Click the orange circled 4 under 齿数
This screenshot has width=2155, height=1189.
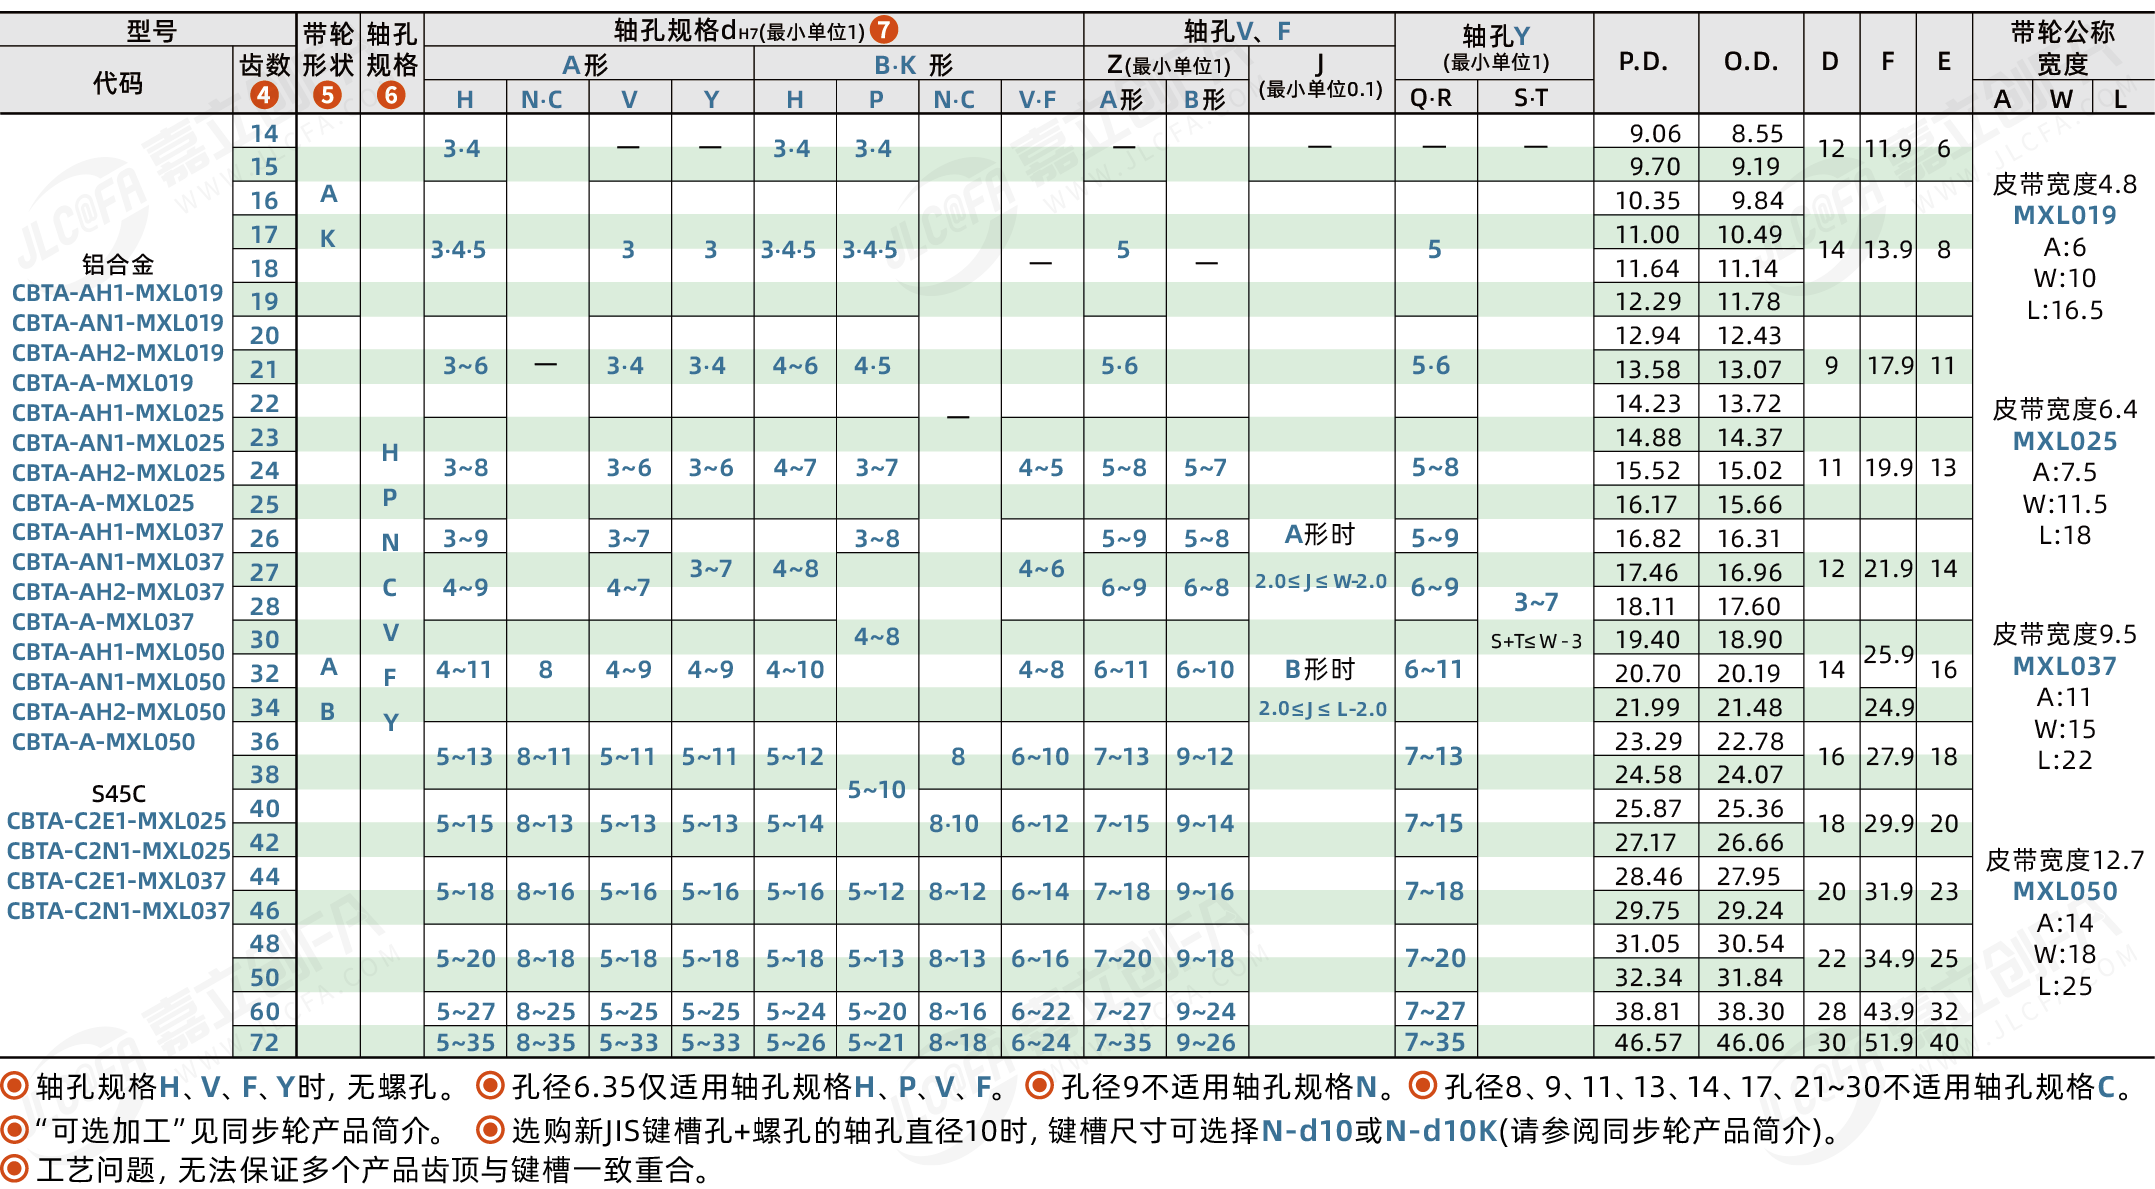tap(264, 96)
